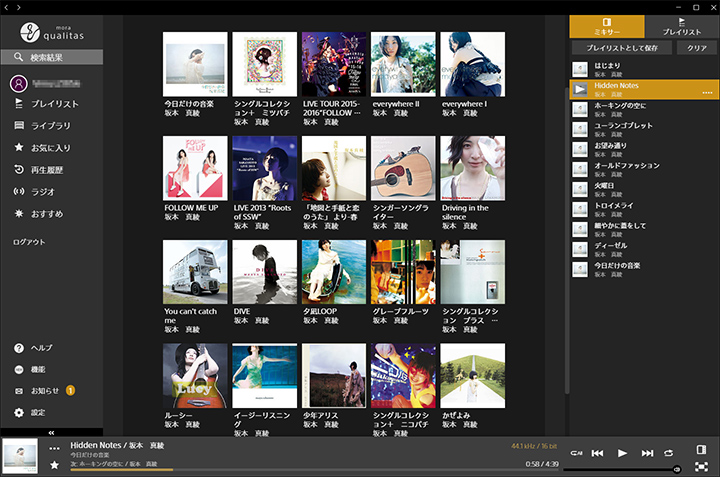The image size is (720, 477).
Task: Open お知らせ in the sidebar
Action: click(x=45, y=391)
